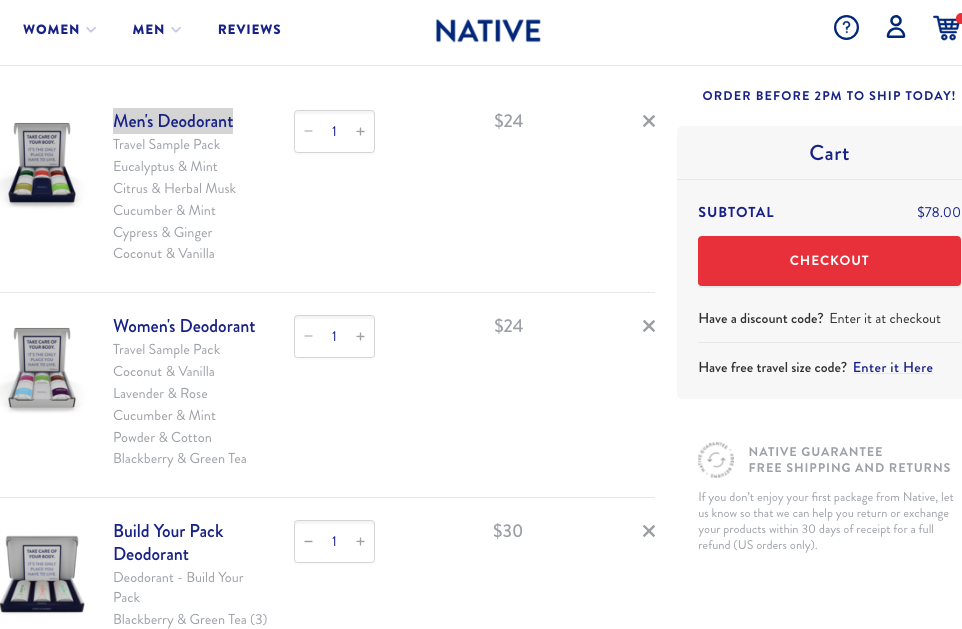Remove Men's Deodorant from cart
The image size is (962, 629).
(649, 121)
